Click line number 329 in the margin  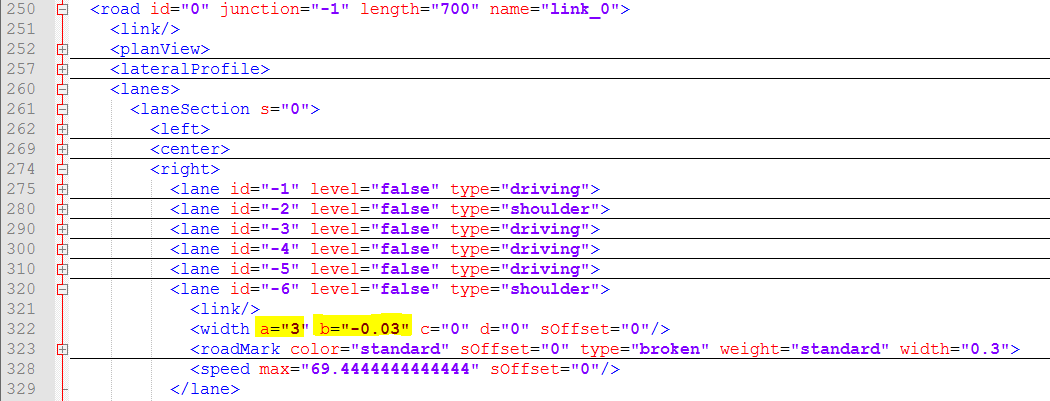[21, 389]
